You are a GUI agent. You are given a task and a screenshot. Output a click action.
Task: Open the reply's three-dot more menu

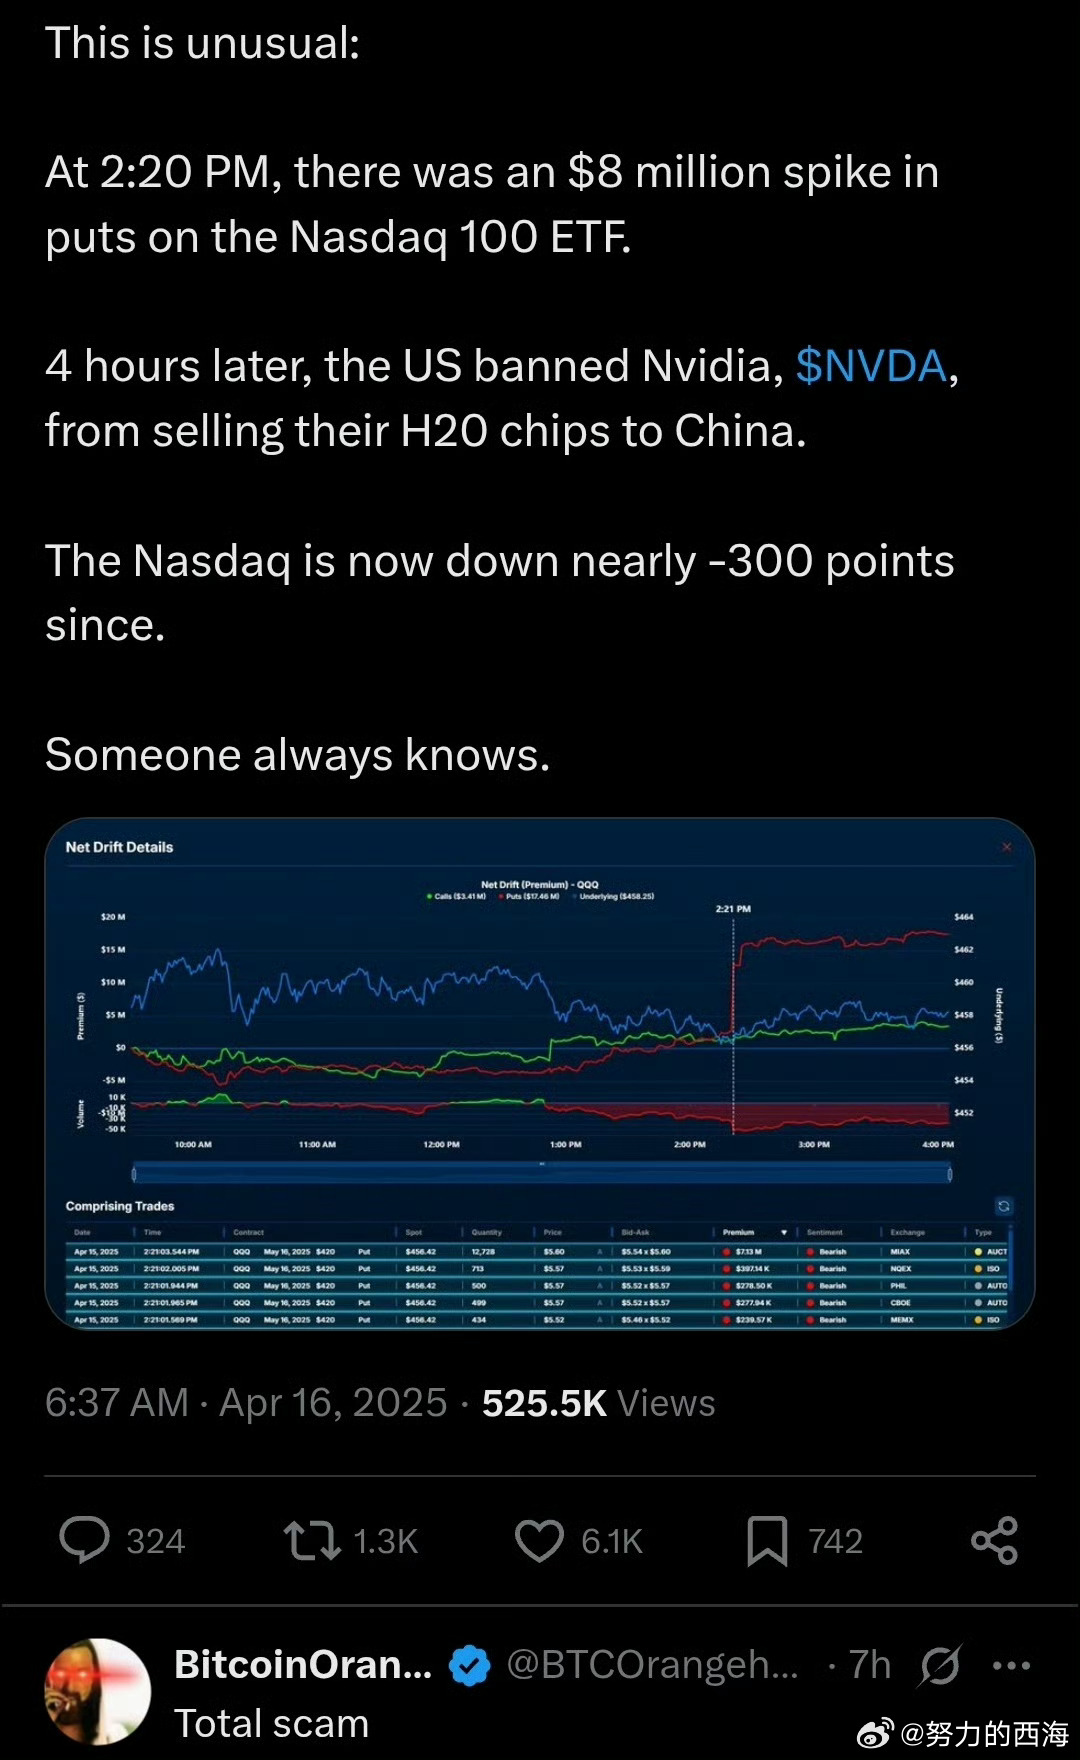[x=1011, y=1665]
